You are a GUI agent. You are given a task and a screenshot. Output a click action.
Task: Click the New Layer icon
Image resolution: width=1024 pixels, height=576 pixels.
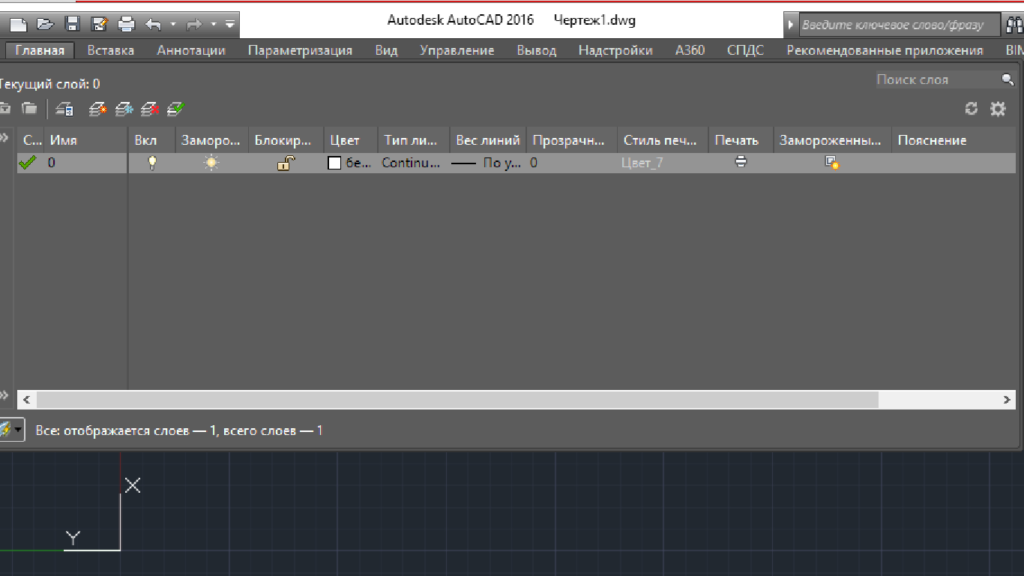pyautogui.click(x=98, y=109)
